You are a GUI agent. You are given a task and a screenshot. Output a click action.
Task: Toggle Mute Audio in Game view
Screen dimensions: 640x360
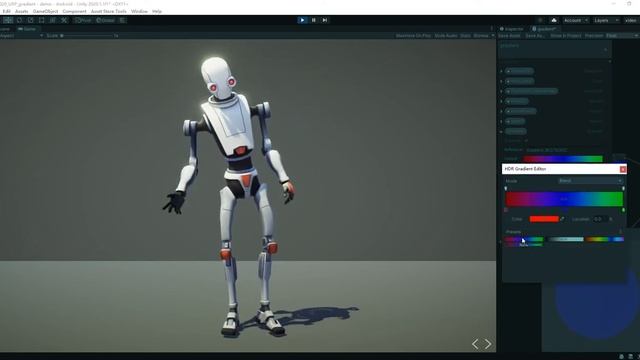coord(446,36)
